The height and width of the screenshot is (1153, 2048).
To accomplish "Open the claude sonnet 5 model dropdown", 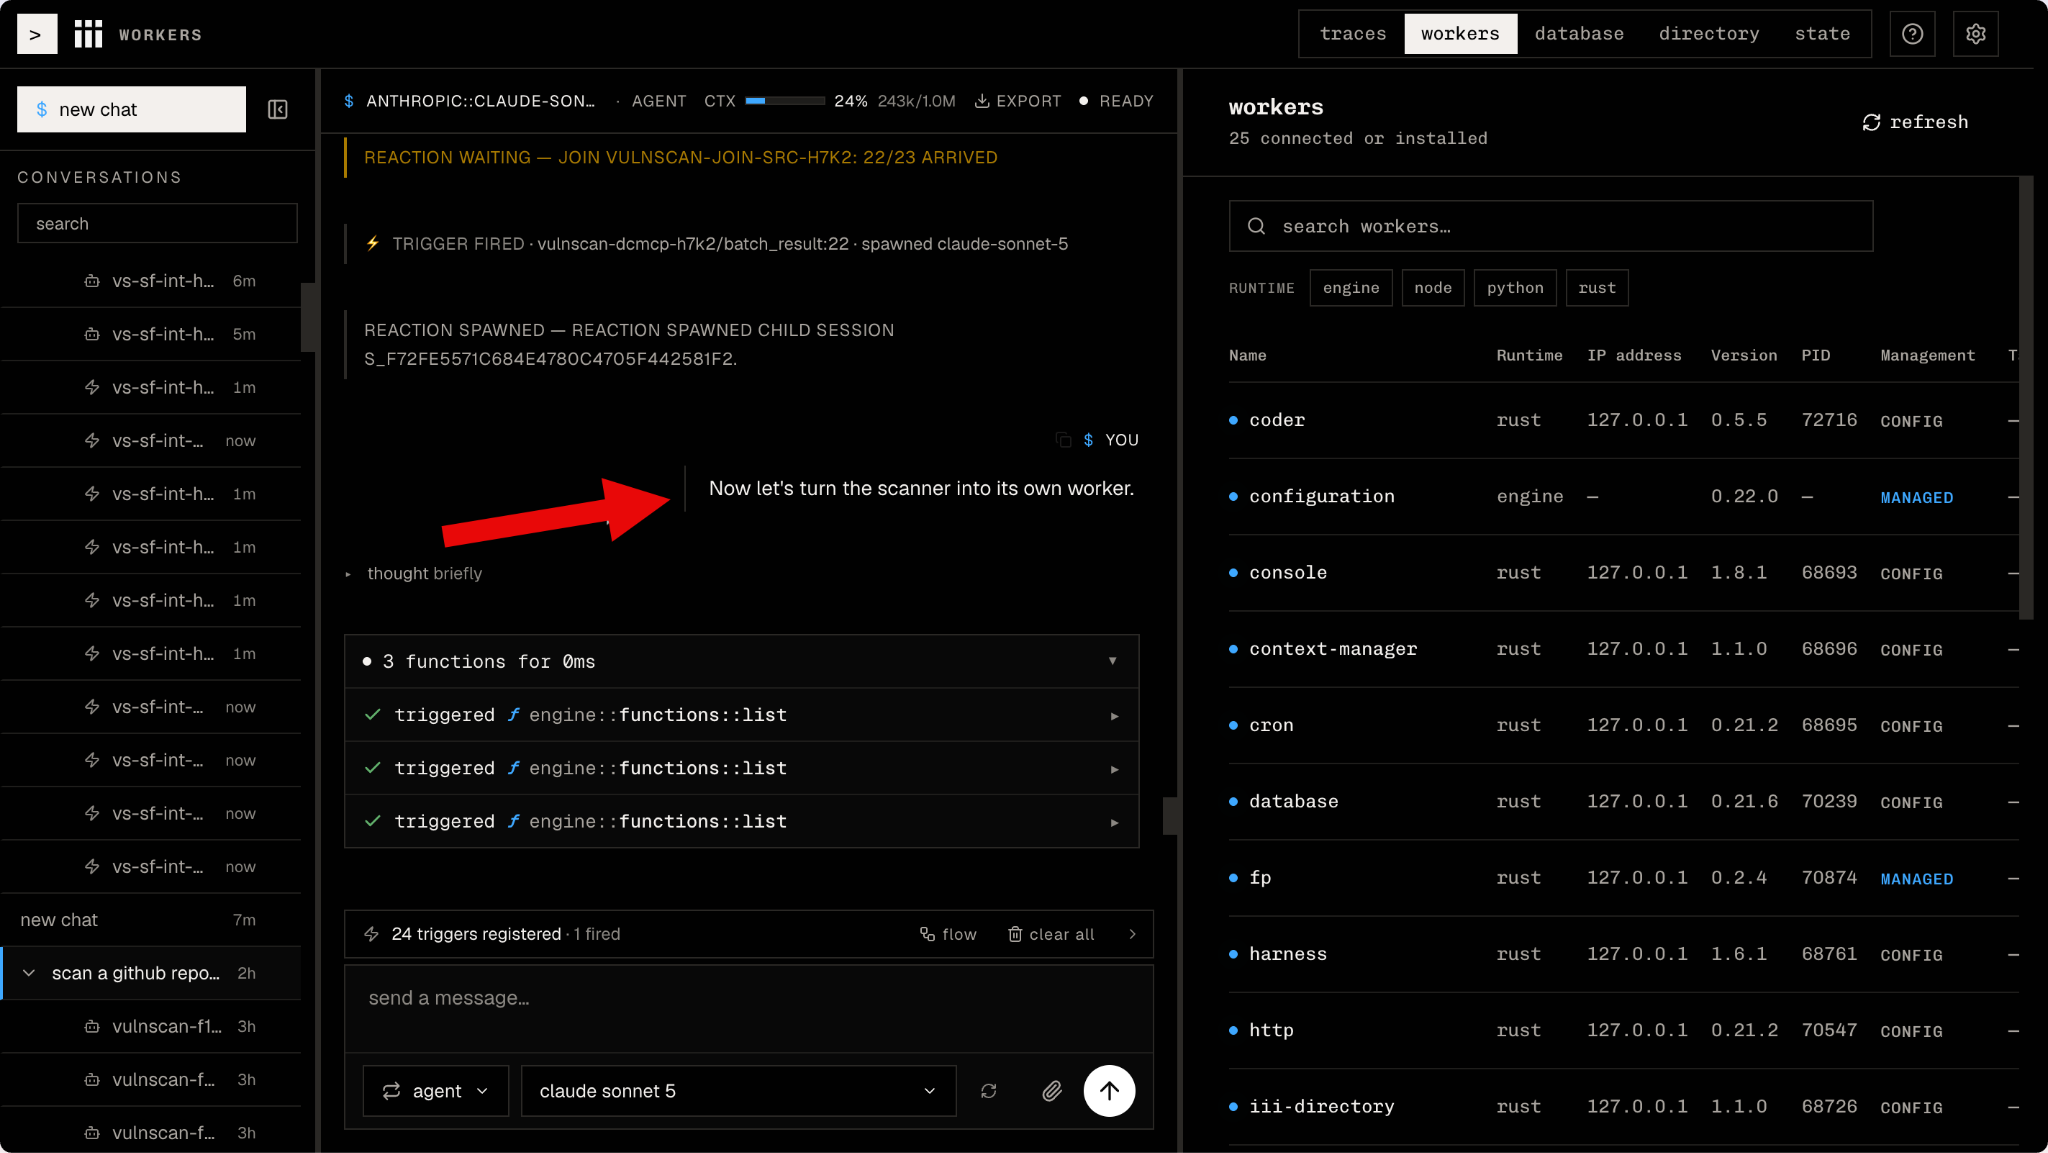I will 738,1091.
